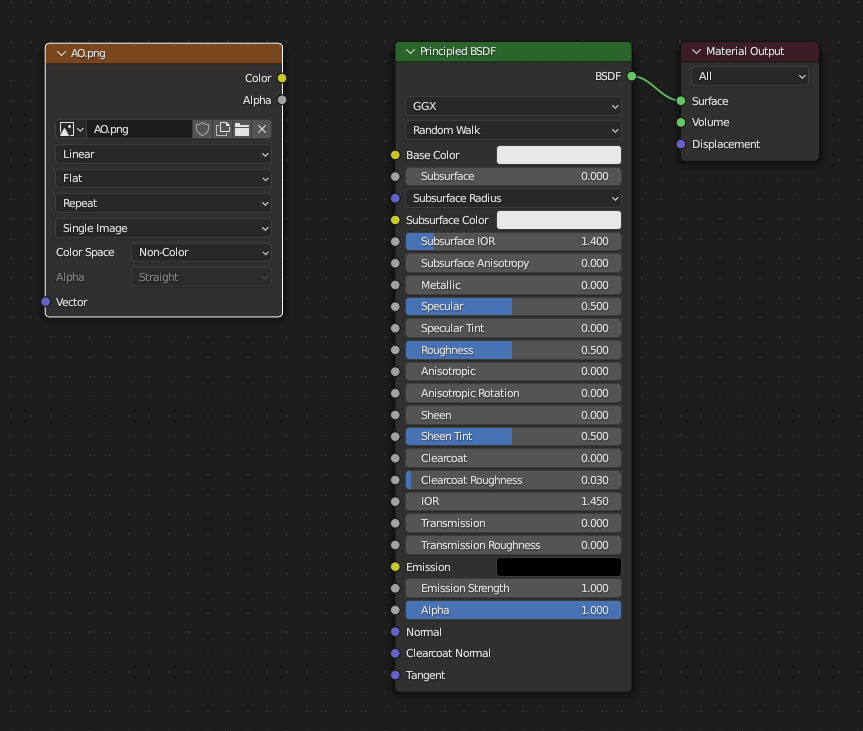
Task: Click the Emission Strength field
Action: click(x=514, y=588)
